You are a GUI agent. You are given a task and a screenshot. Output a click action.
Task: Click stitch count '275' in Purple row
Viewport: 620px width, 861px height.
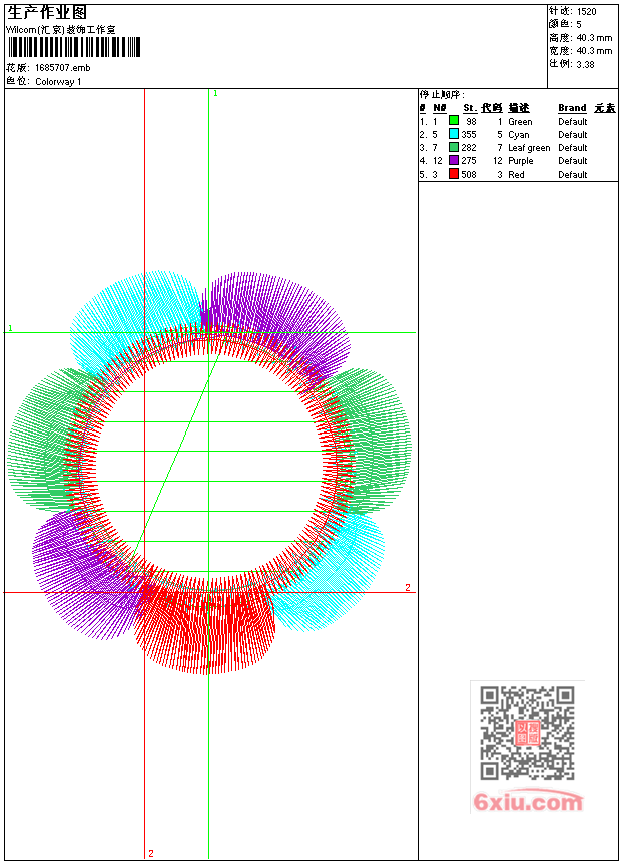[469, 161]
